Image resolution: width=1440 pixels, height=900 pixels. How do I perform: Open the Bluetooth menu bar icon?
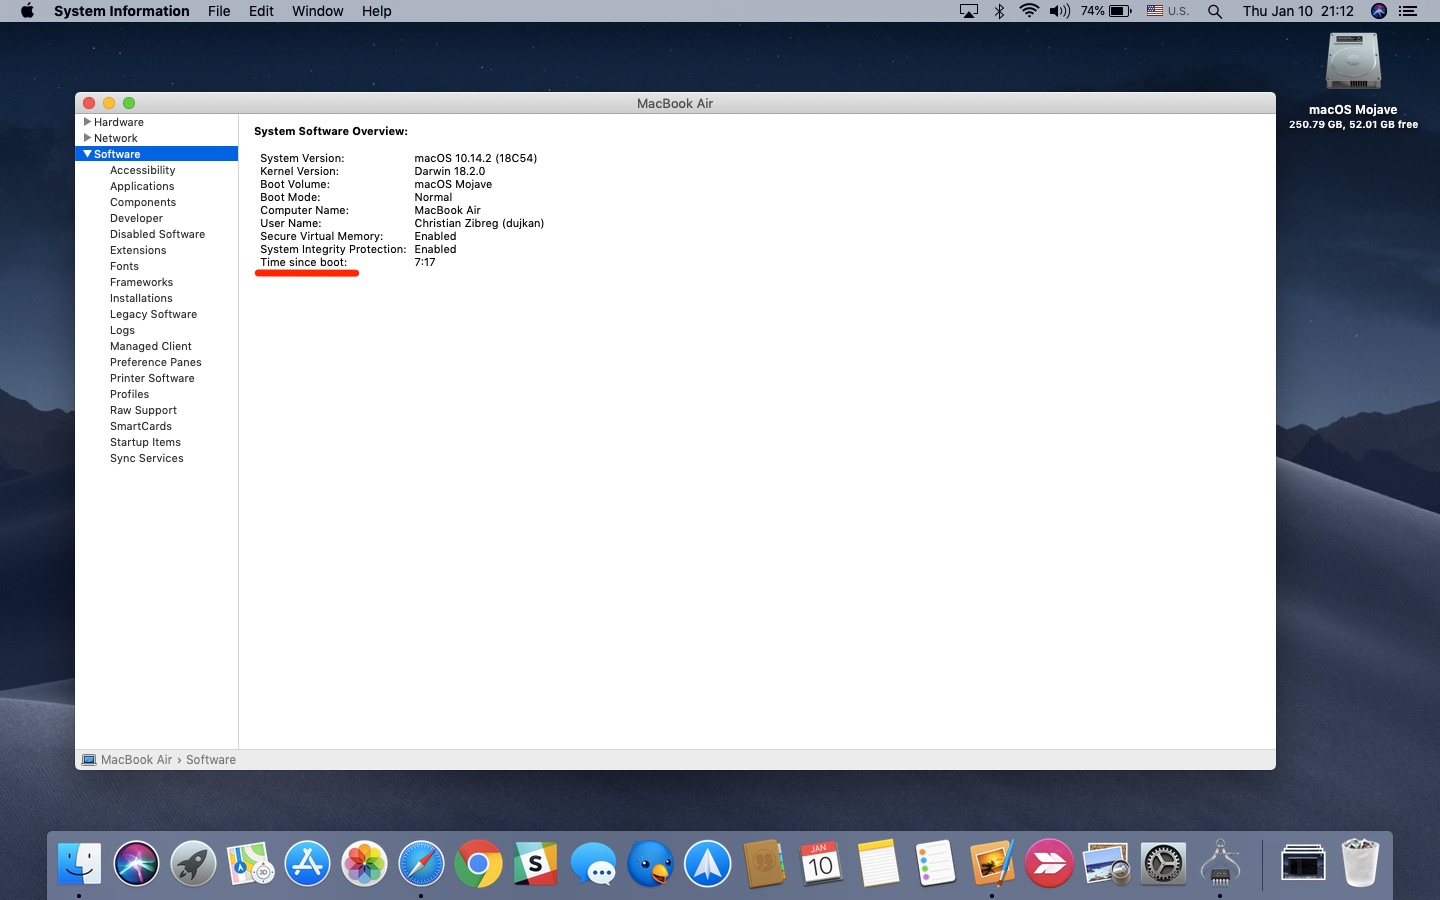point(999,11)
